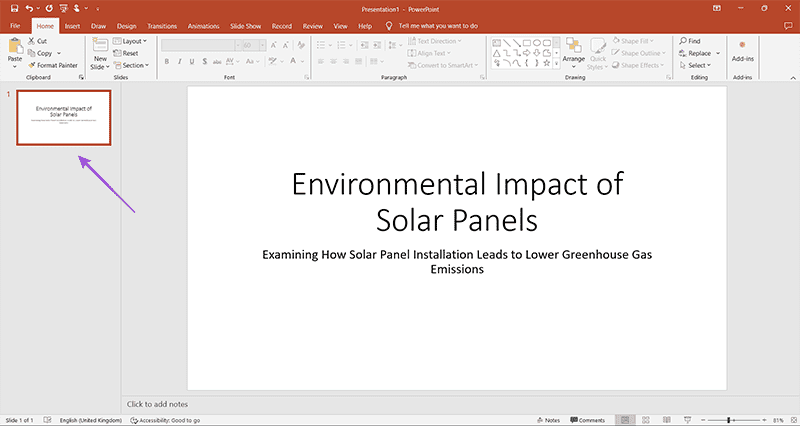Screen dimensions: 800x426
Task: Click the Save icon in quick access toolbar
Action: (14, 7)
